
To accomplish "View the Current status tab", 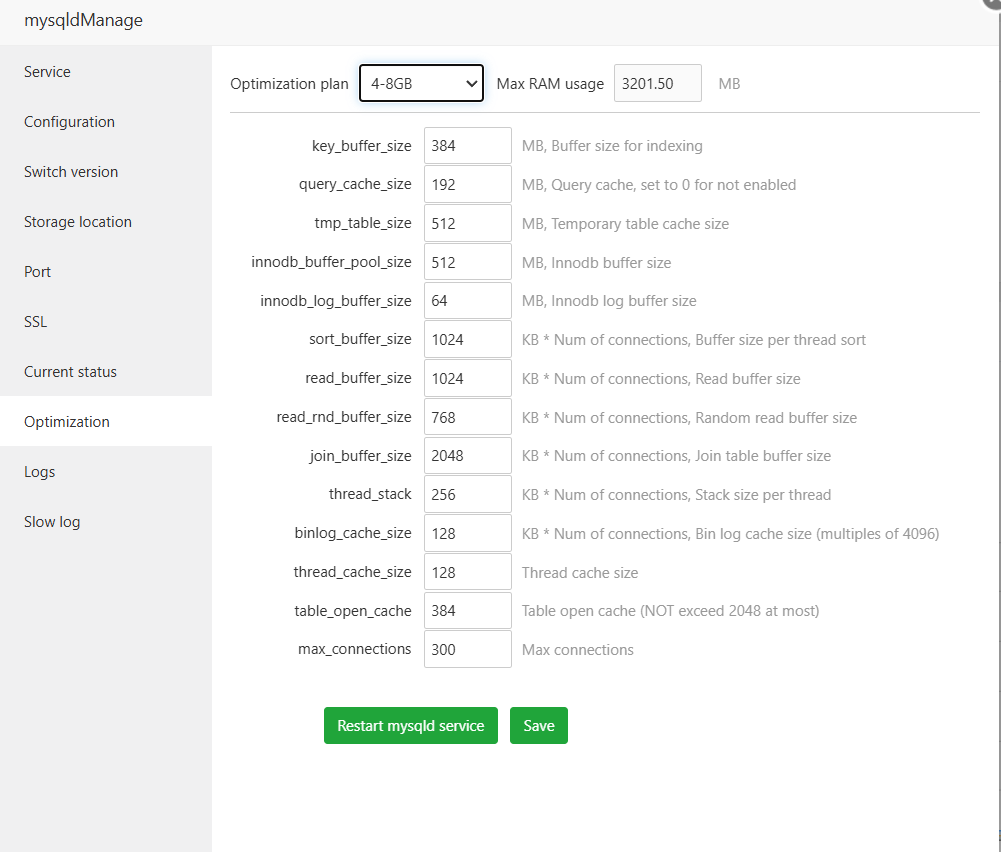I will coord(70,372).
